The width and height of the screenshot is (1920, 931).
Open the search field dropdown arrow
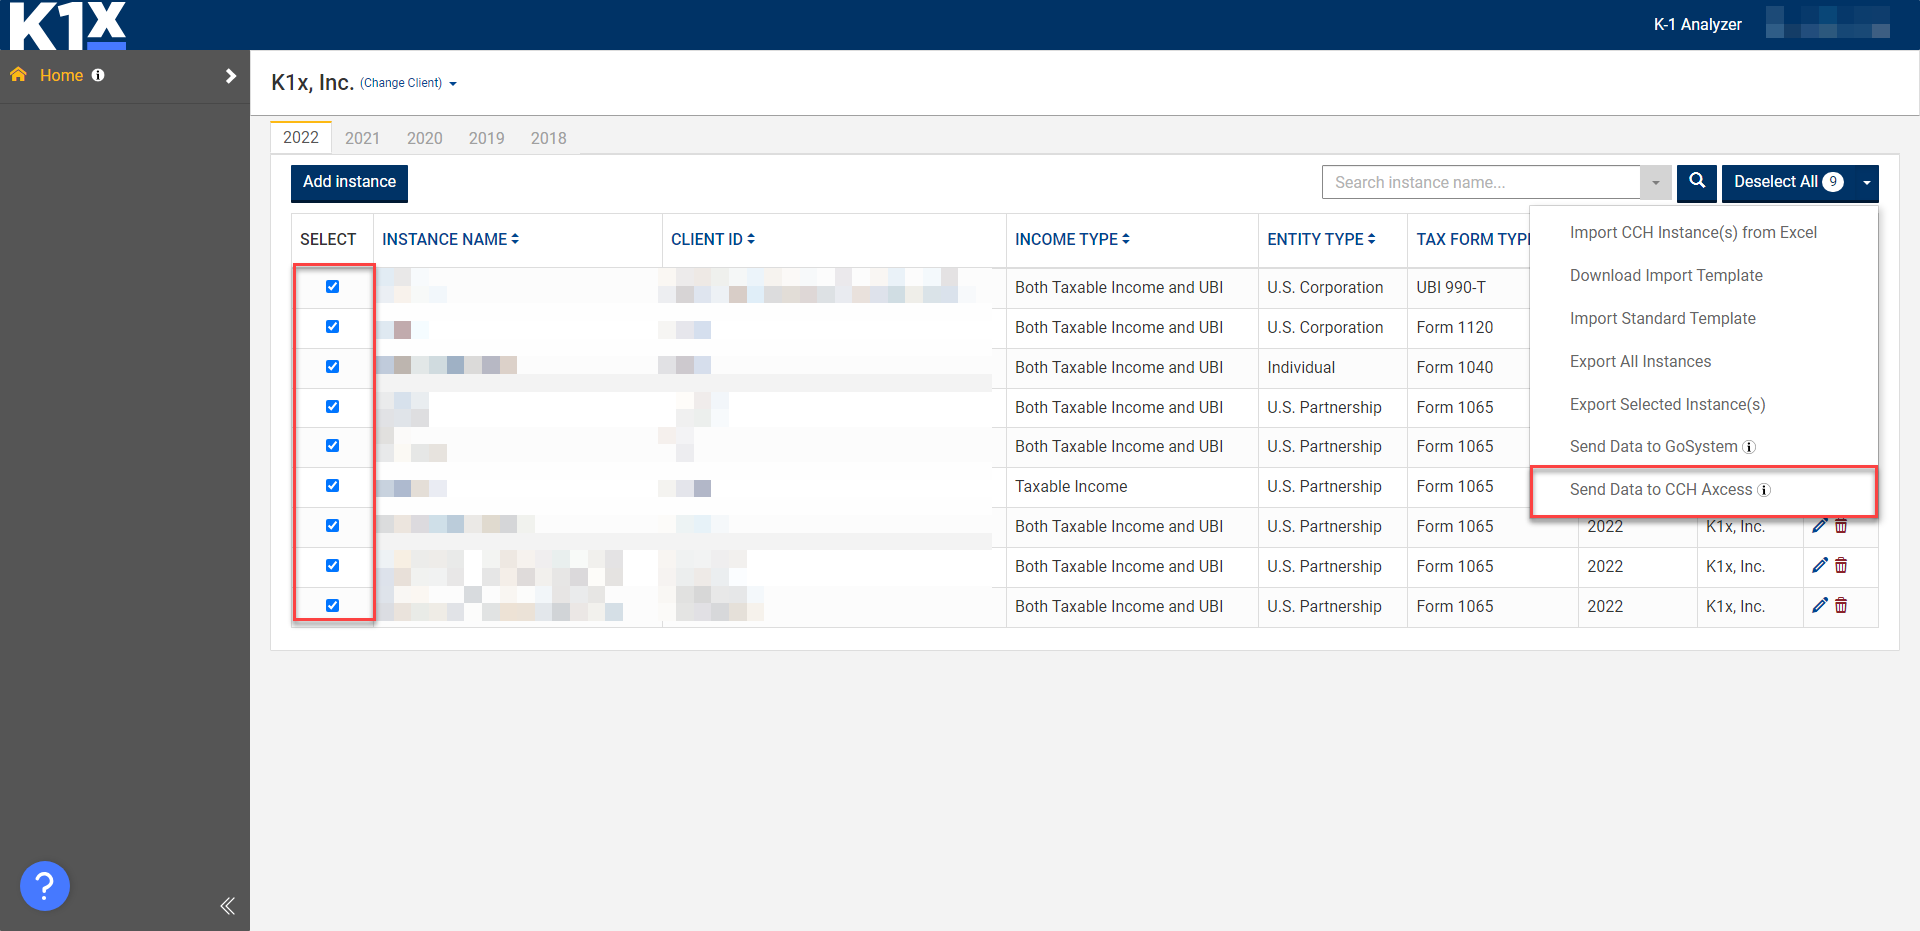(1657, 182)
